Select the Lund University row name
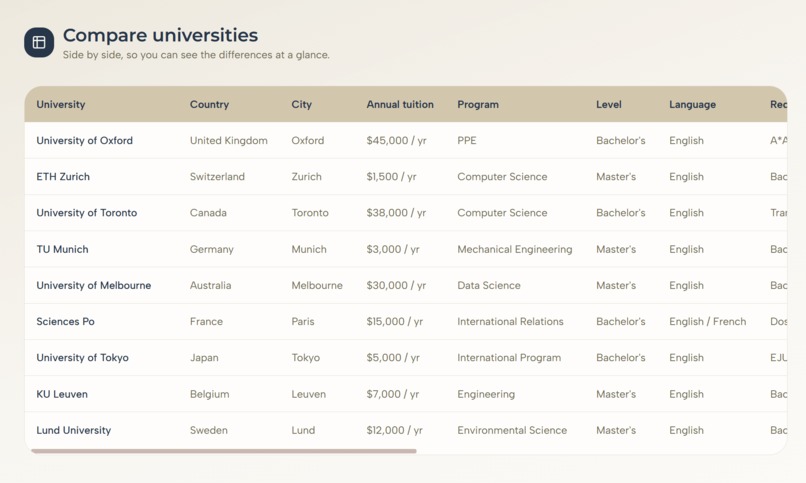The height and width of the screenshot is (483, 806). 74,430
